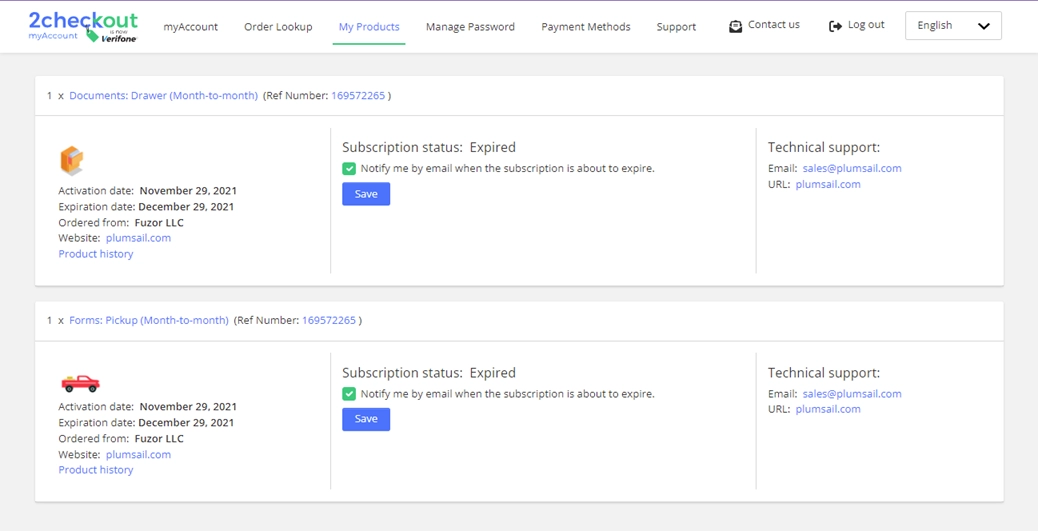Click Technical support heading in Forms Pickup card
1038x531 pixels.
coord(824,373)
